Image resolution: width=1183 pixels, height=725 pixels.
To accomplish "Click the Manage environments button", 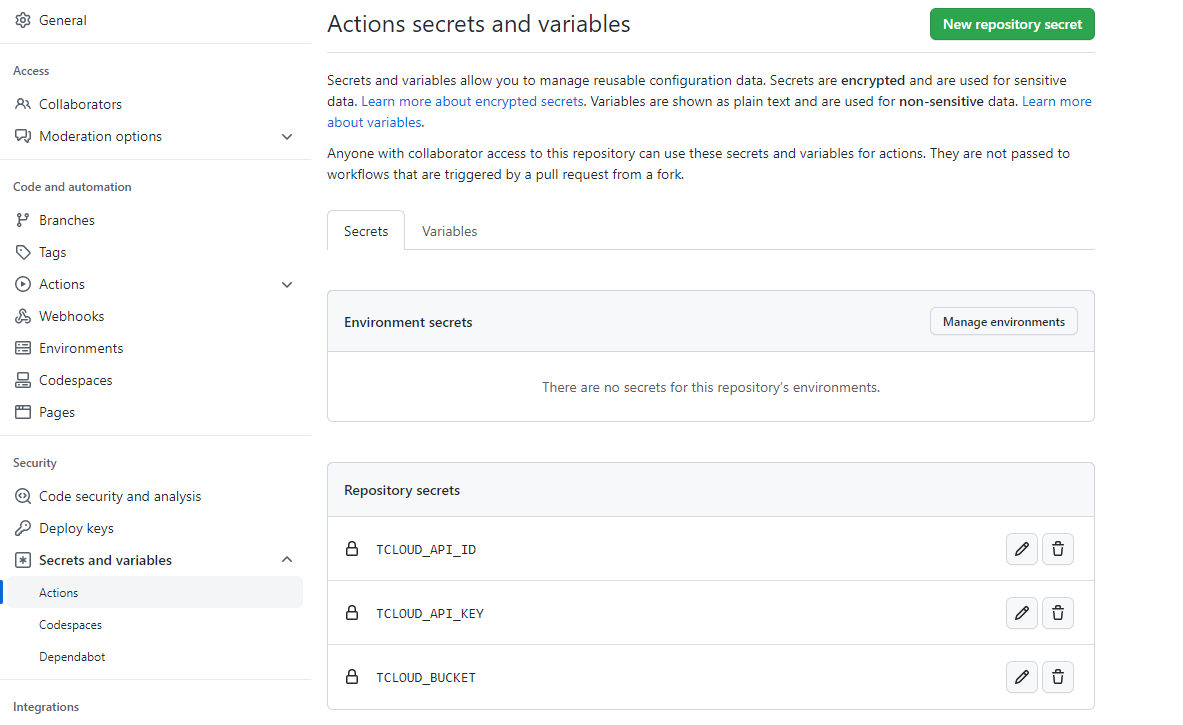I will click(1003, 322).
